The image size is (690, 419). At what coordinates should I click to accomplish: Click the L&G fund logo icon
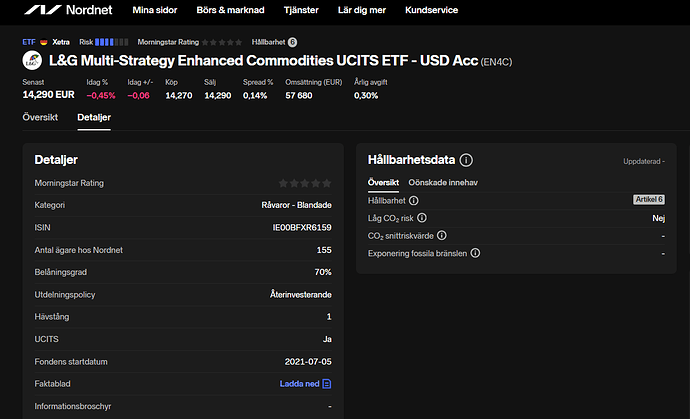click(x=32, y=62)
